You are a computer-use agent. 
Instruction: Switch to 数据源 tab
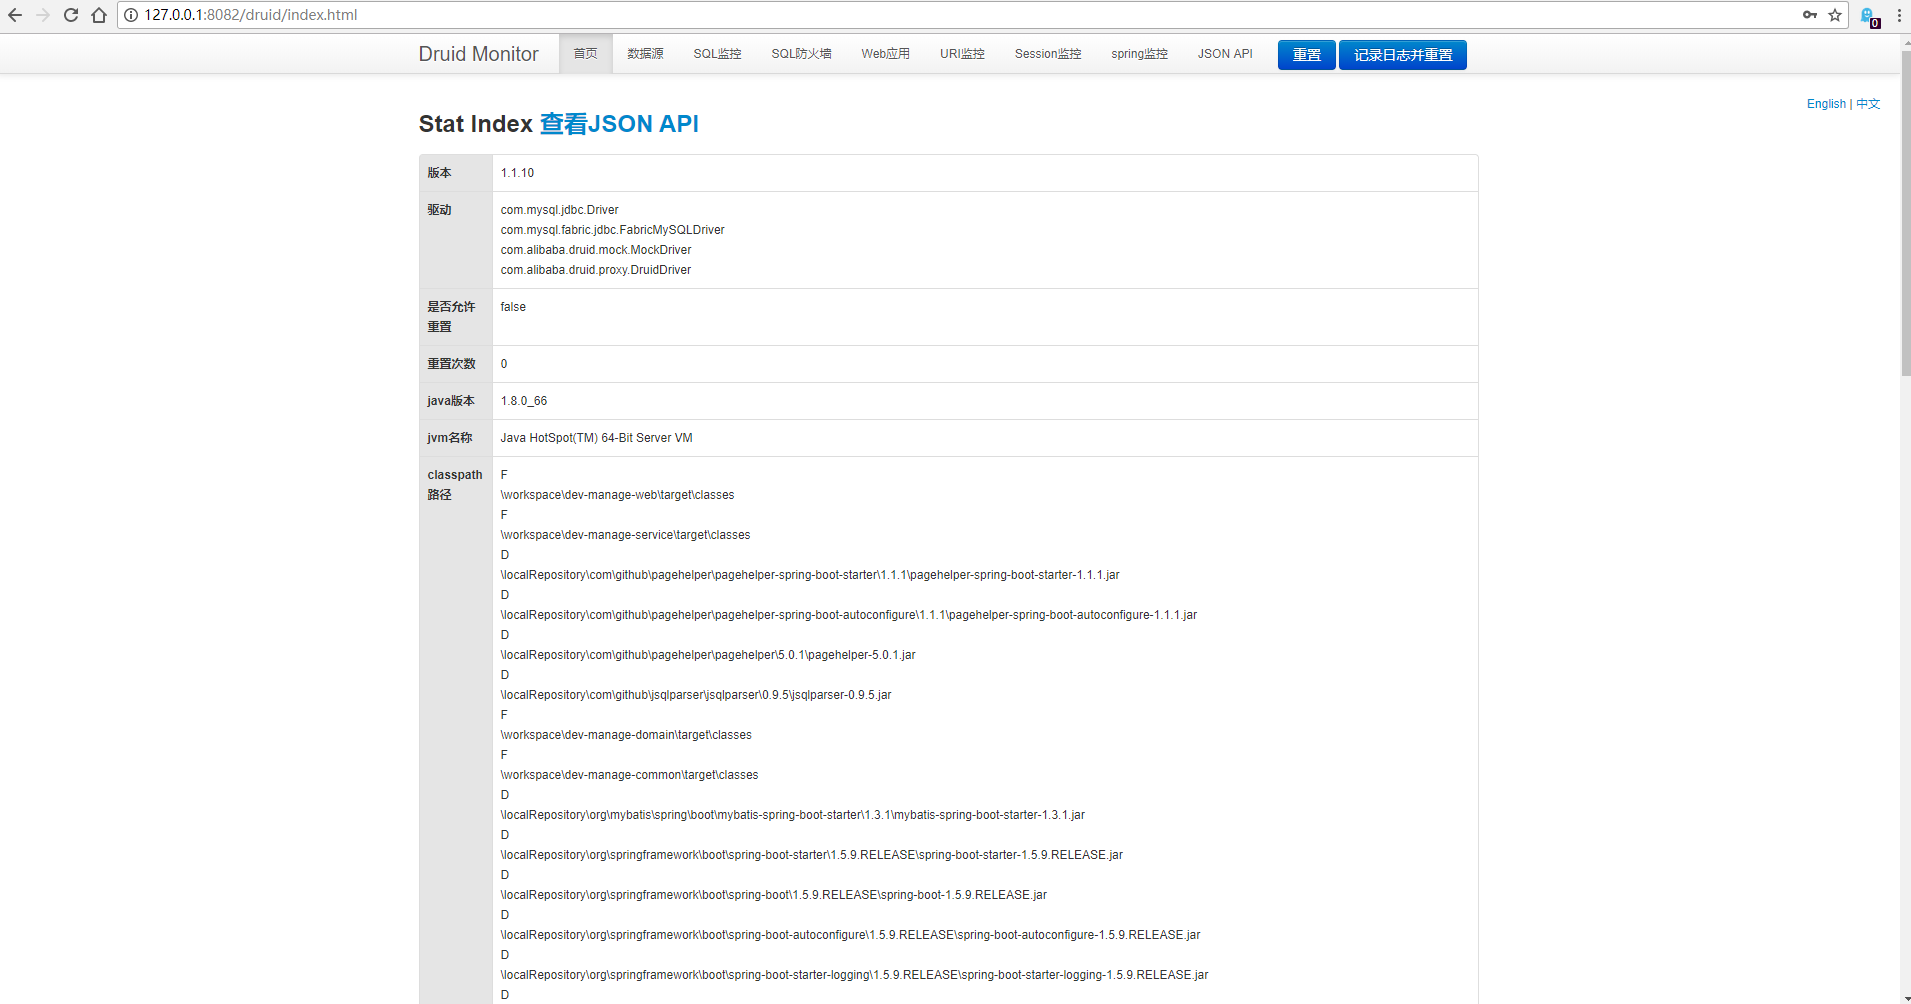click(x=646, y=54)
